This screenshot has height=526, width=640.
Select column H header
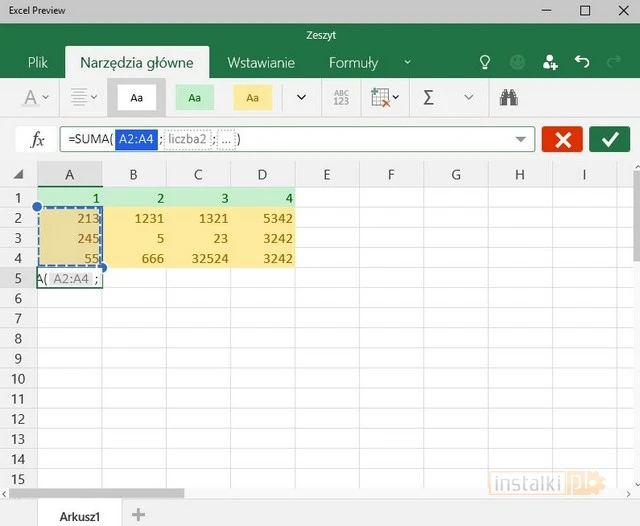click(520, 175)
